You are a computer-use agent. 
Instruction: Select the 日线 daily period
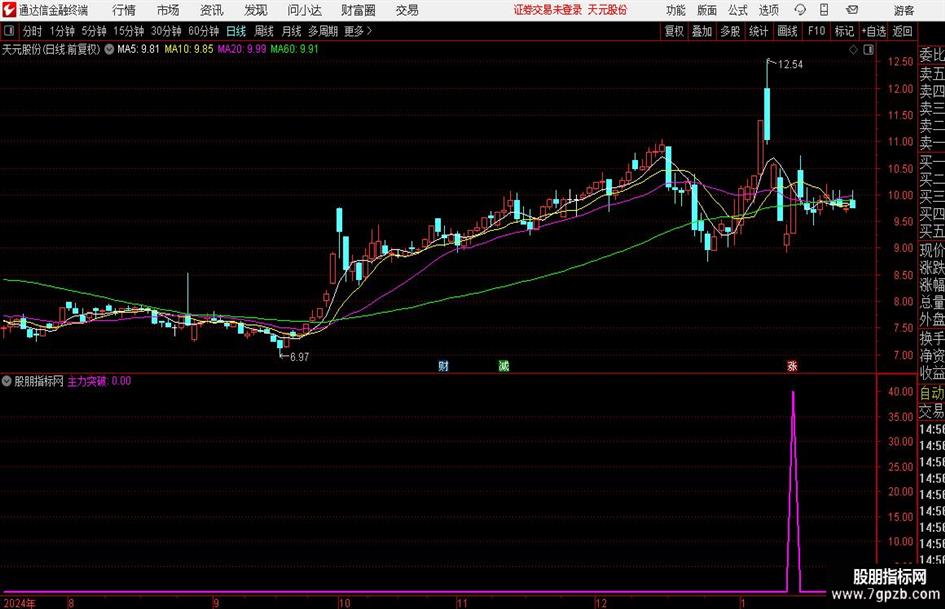[x=236, y=31]
